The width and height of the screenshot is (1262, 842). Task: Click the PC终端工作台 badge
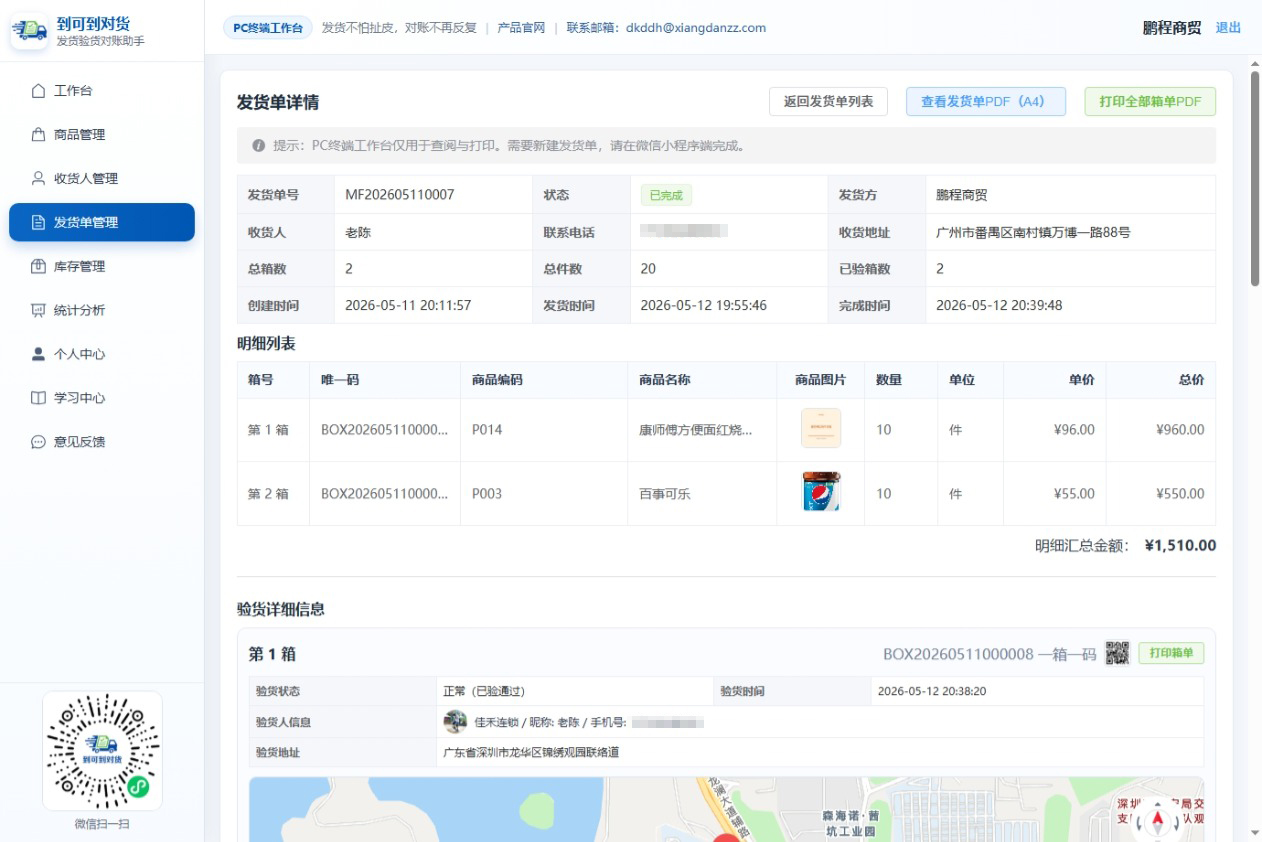[268, 28]
